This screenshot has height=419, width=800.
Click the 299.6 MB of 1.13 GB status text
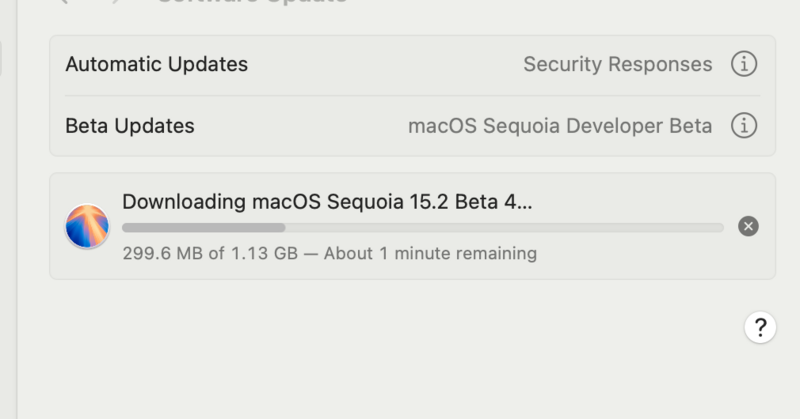210,253
